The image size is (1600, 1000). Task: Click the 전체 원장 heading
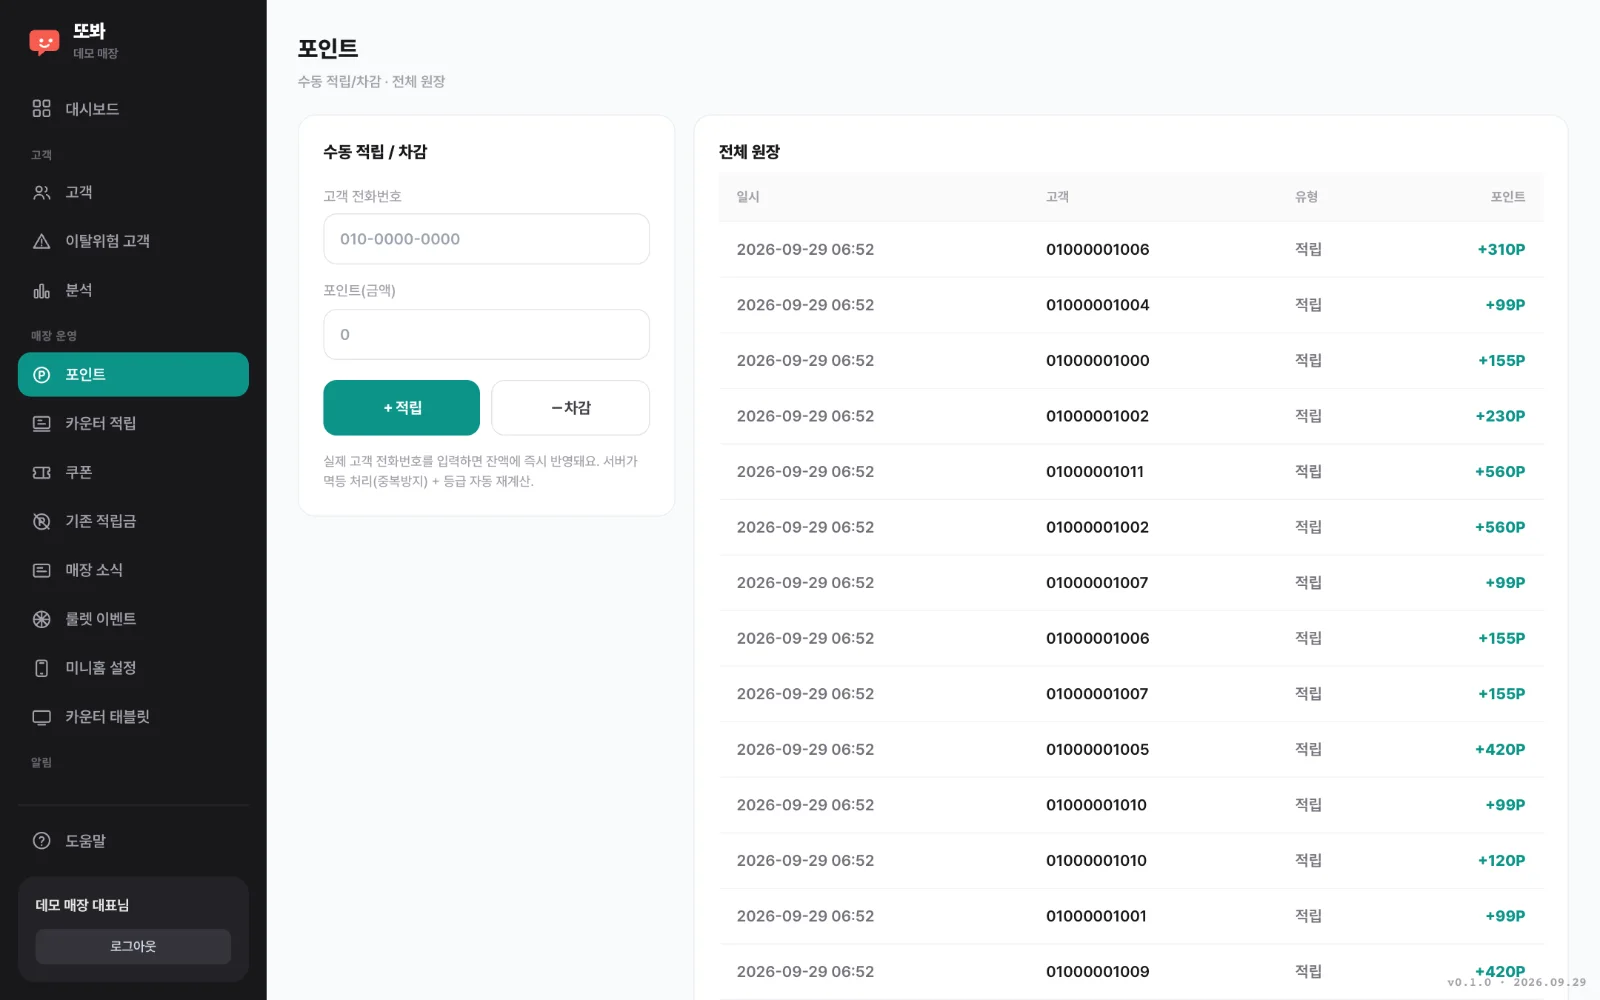(x=749, y=152)
